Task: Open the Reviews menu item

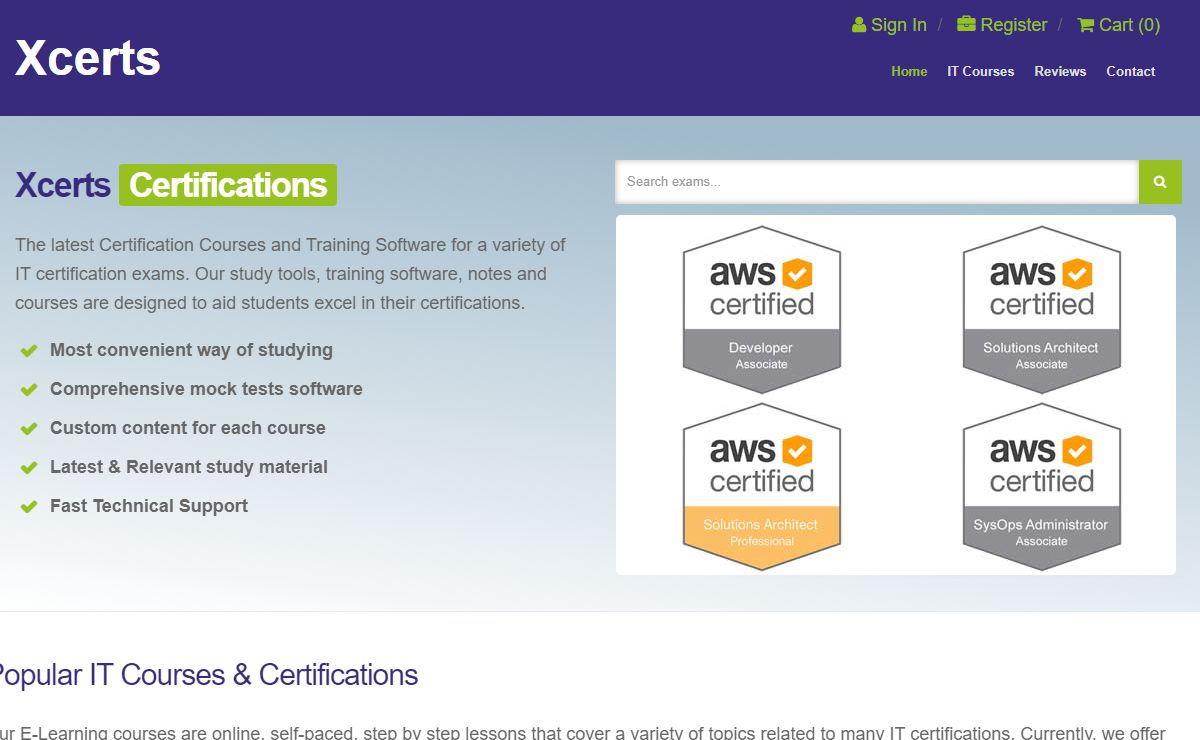Action: 1060,71
